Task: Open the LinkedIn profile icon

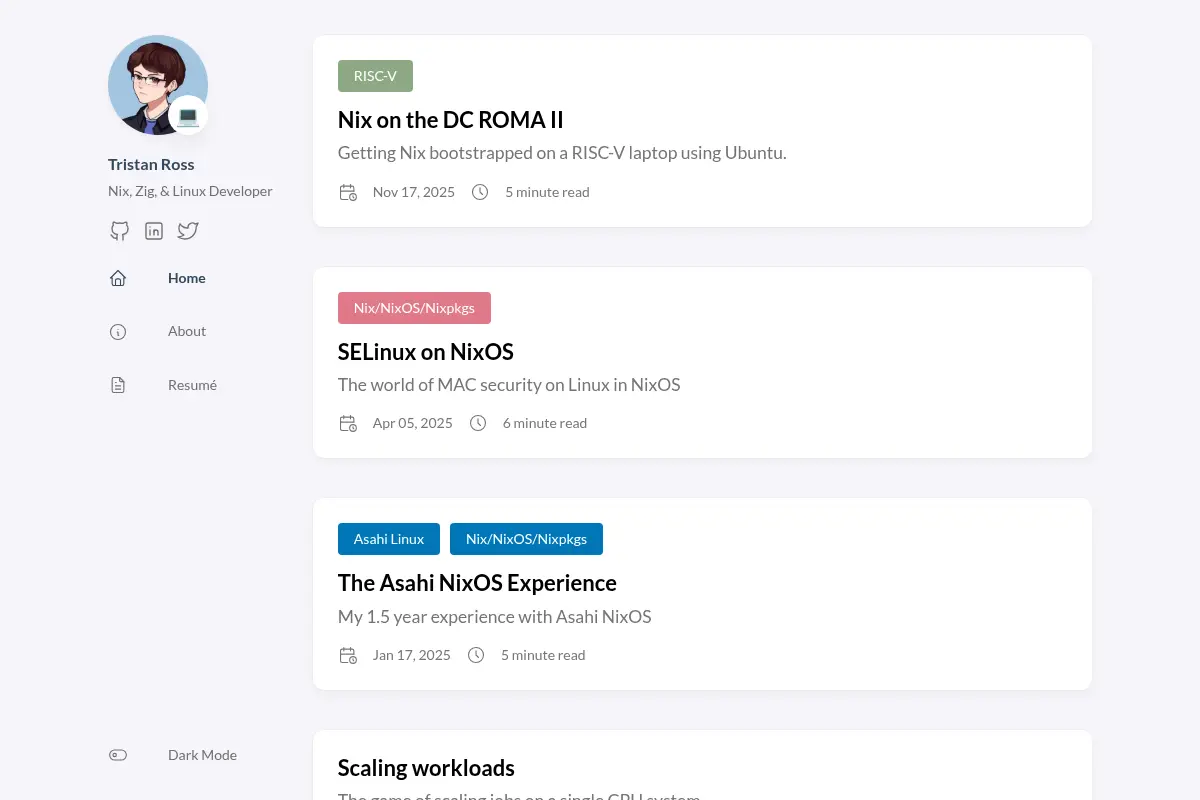Action: coord(154,231)
